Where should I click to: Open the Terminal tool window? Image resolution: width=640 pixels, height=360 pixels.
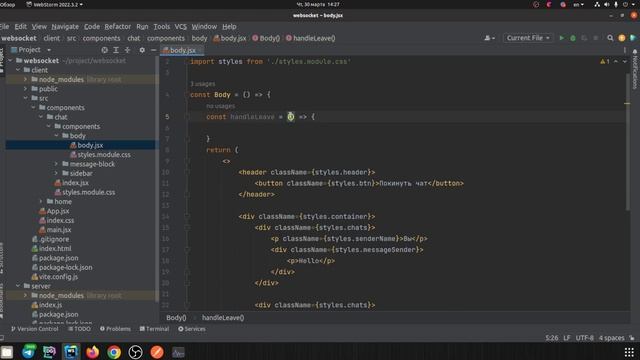[x=154, y=329]
